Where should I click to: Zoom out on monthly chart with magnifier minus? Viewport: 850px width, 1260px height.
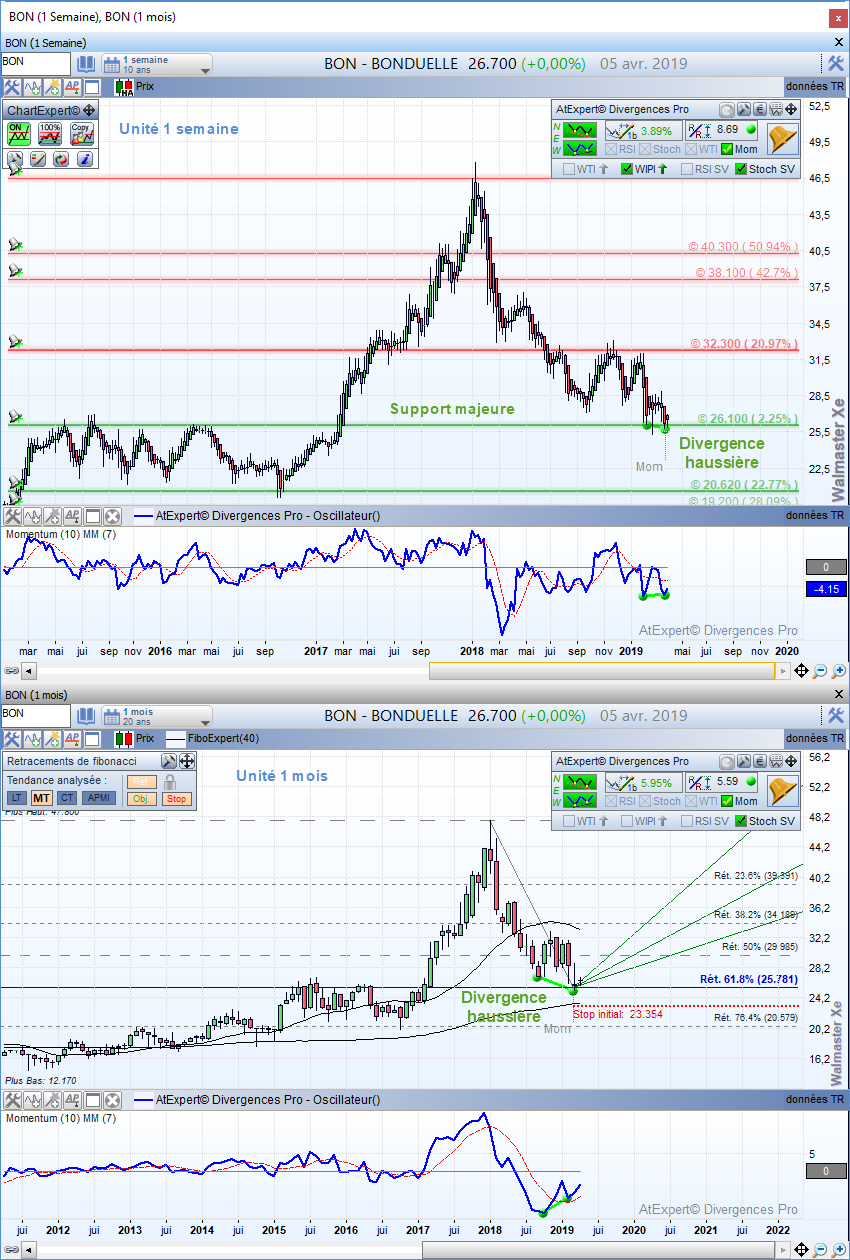tap(820, 1250)
